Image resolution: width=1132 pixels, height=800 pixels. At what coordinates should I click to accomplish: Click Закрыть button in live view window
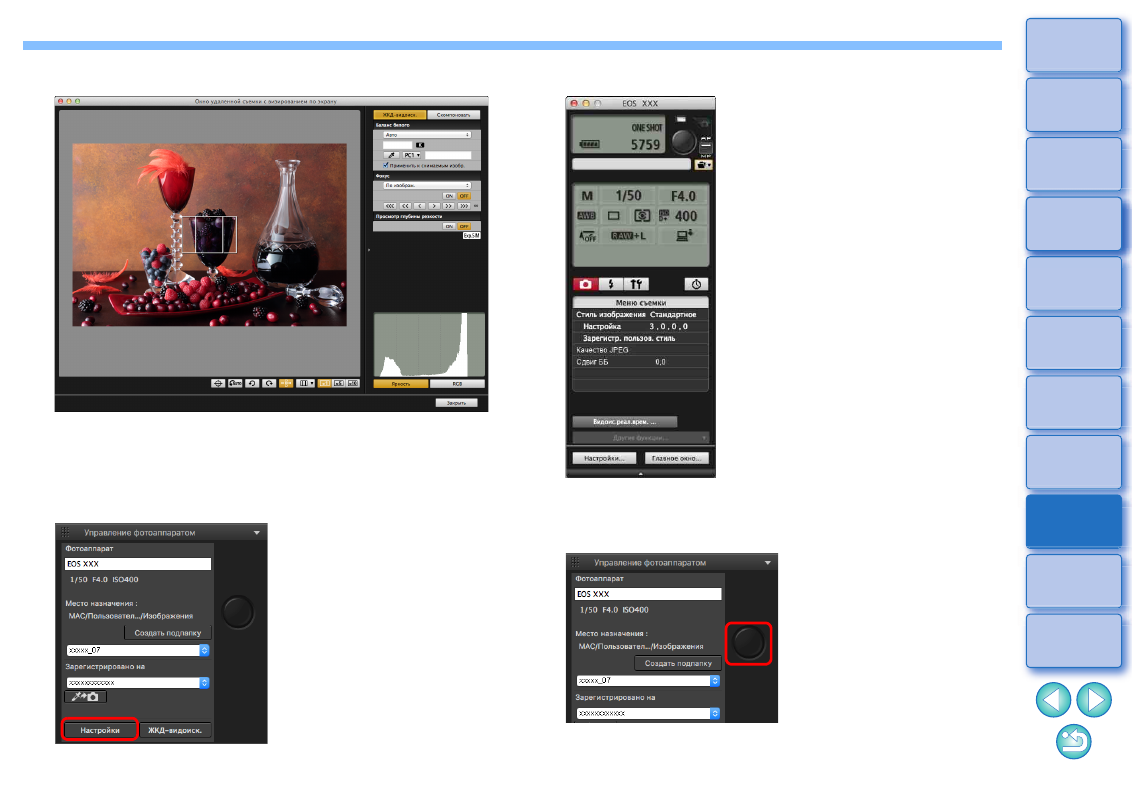456,403
